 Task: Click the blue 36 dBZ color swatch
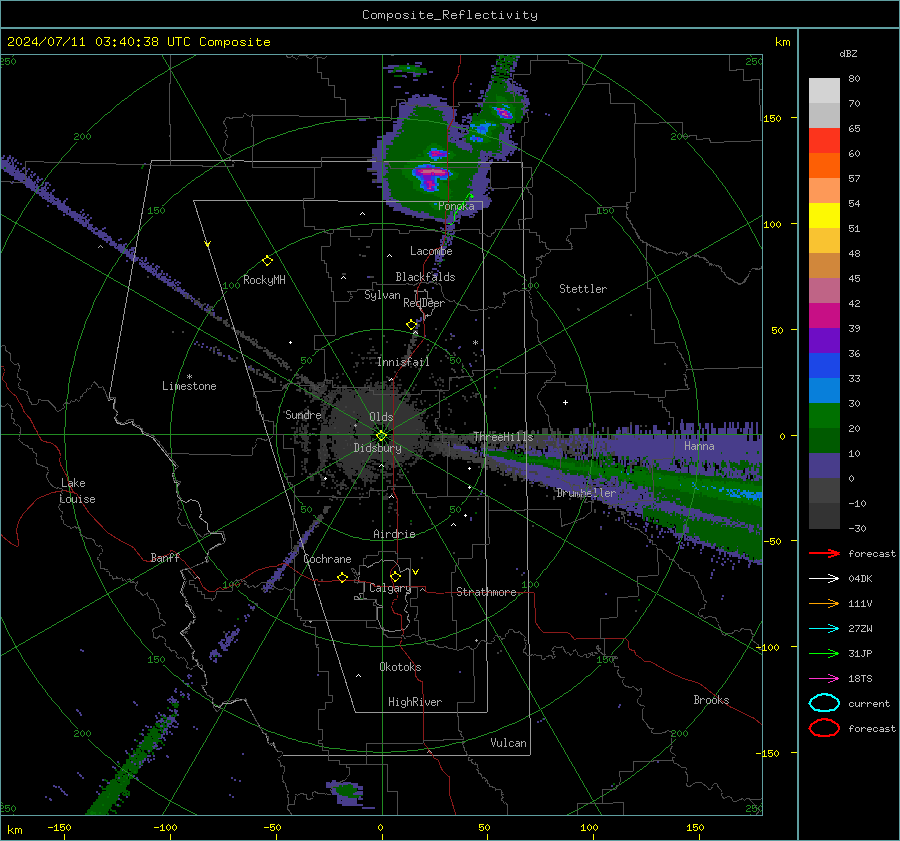824,365
